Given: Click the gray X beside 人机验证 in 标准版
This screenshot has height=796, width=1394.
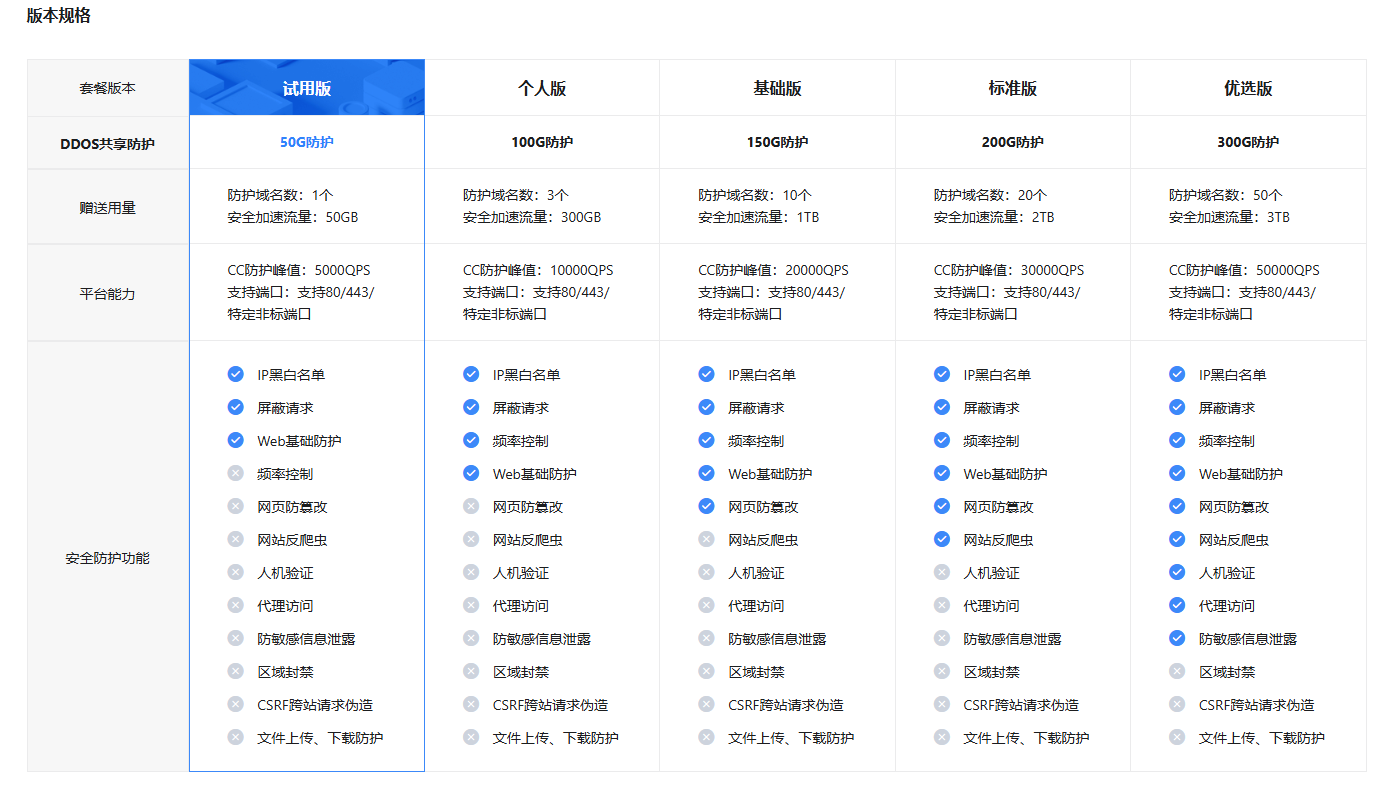Looking at the screenshot, I should click(942, 572).
